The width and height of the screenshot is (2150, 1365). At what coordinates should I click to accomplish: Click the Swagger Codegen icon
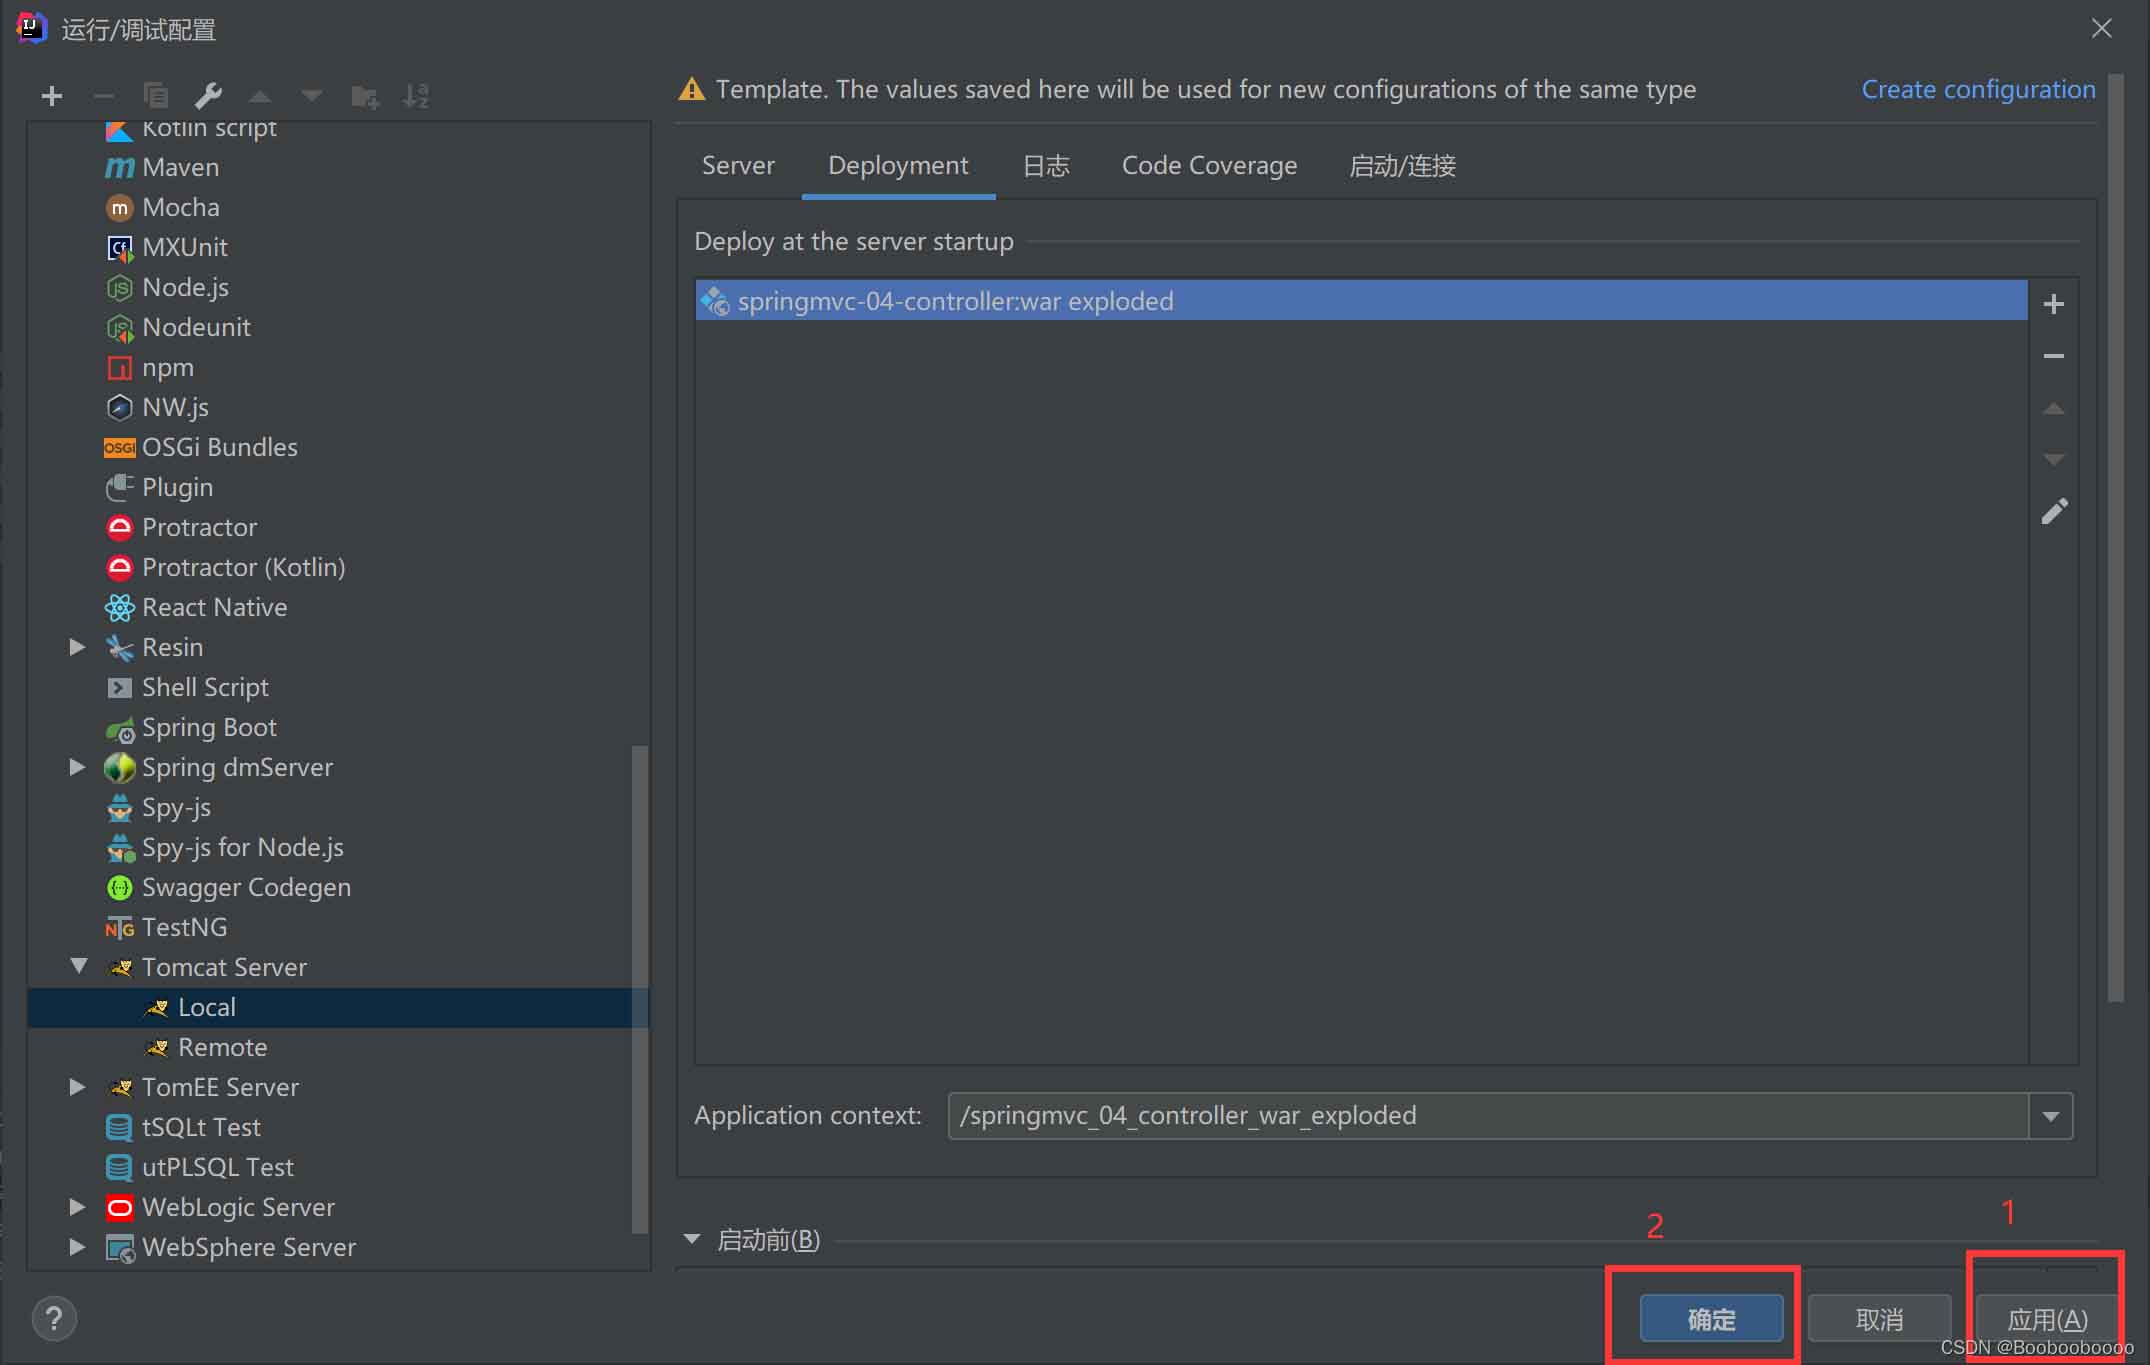pos(119,887)
